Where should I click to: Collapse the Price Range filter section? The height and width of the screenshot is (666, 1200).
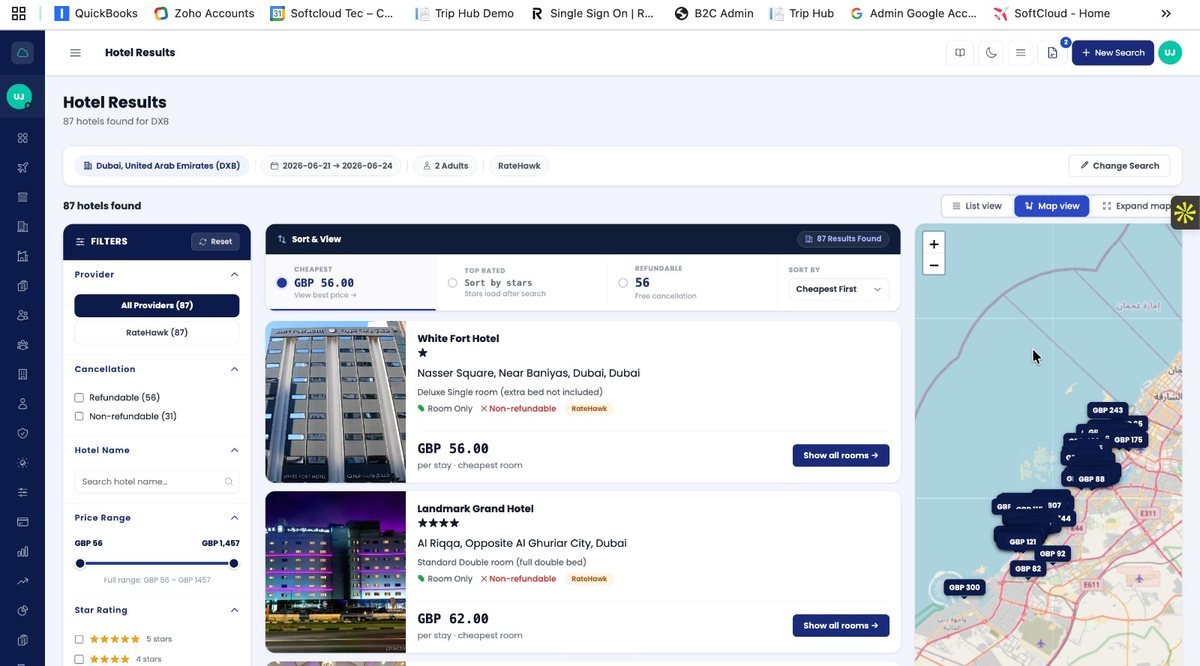click(x=235, y=518)
